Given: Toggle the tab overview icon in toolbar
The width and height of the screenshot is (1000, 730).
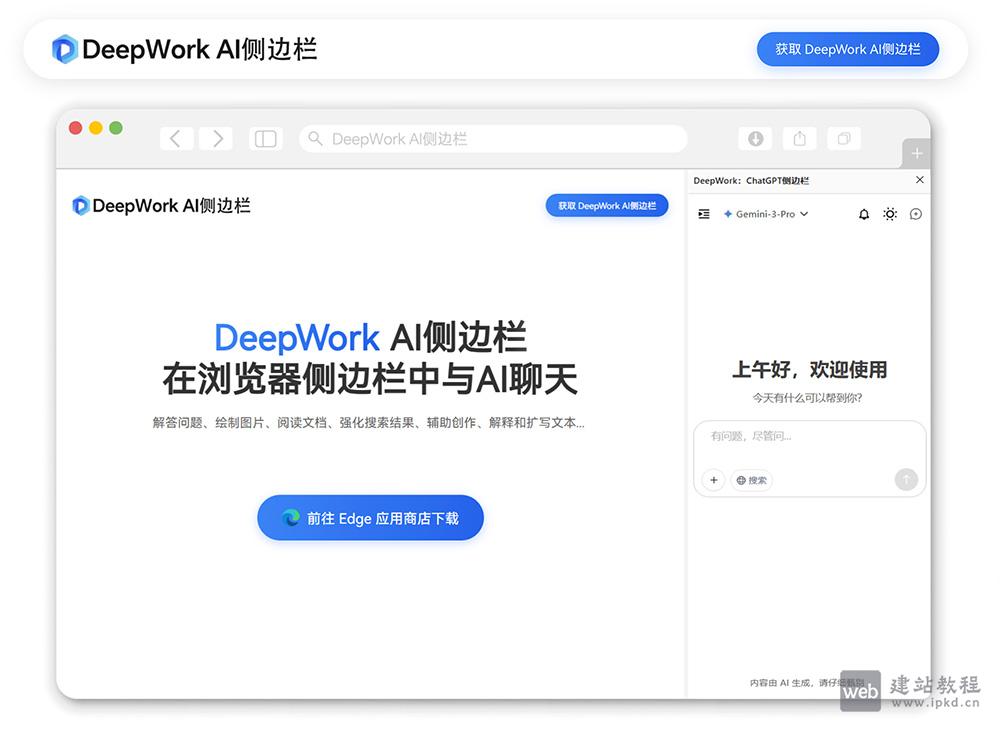Looking at the screenshot, I should tap(843, 138).
